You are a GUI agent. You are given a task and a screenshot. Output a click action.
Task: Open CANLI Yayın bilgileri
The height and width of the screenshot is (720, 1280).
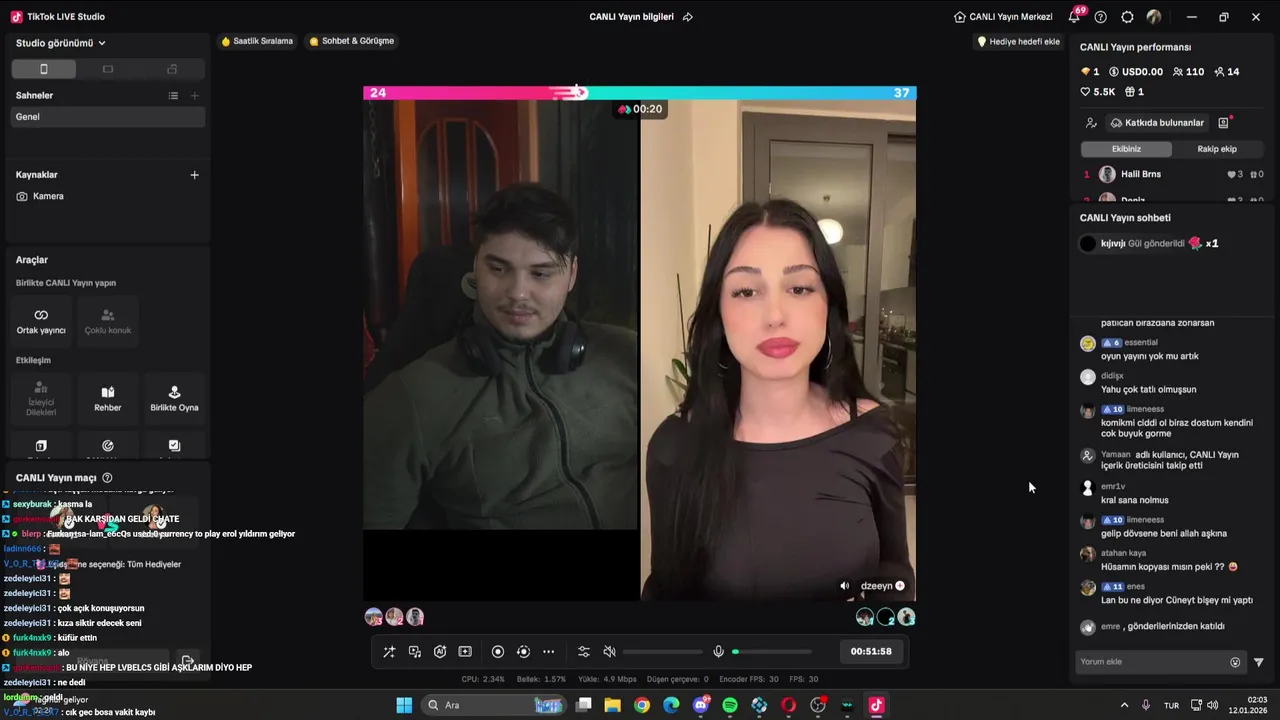click(x=631, y=17)
